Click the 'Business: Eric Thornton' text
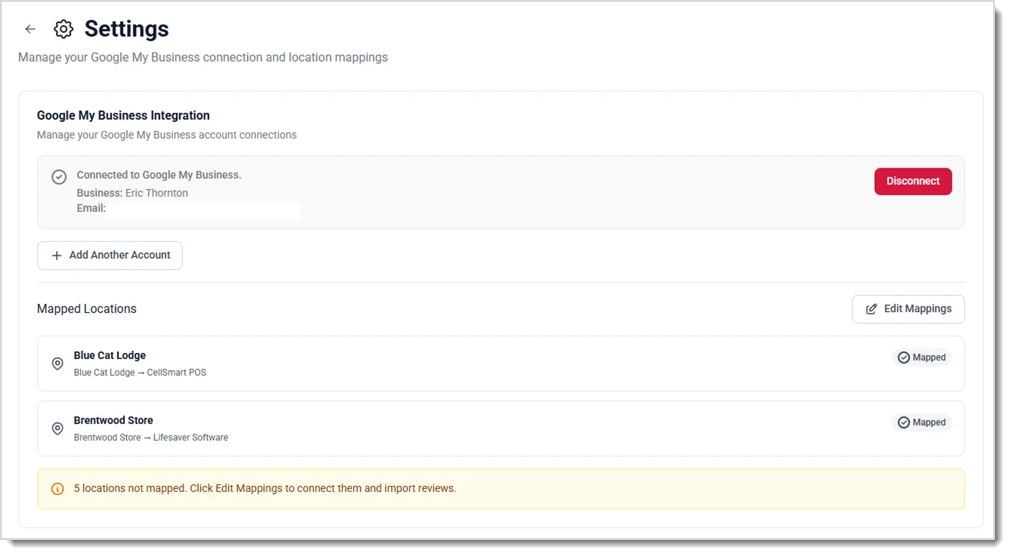 132,193
